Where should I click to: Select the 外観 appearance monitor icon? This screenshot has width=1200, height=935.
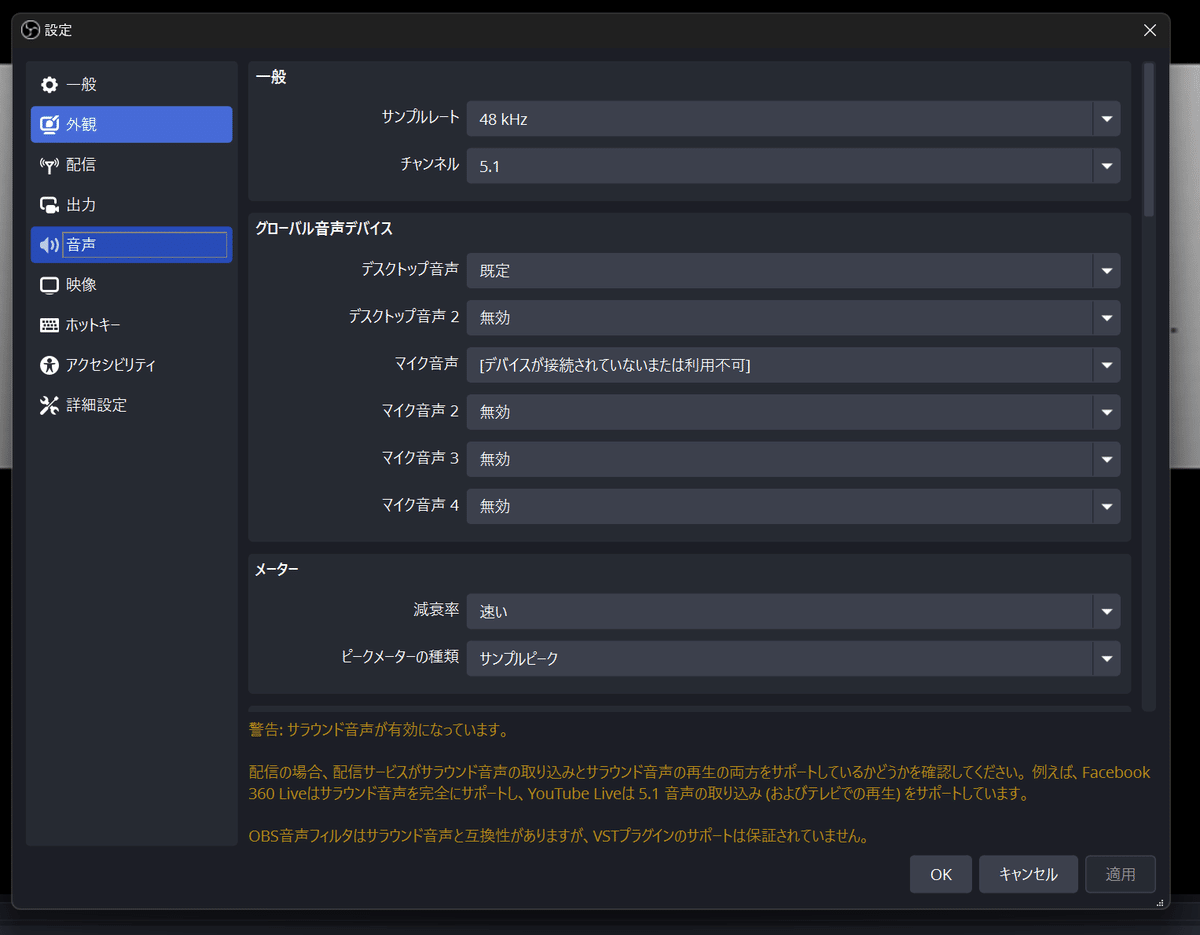pyautogui.click(x=49, y=125)
